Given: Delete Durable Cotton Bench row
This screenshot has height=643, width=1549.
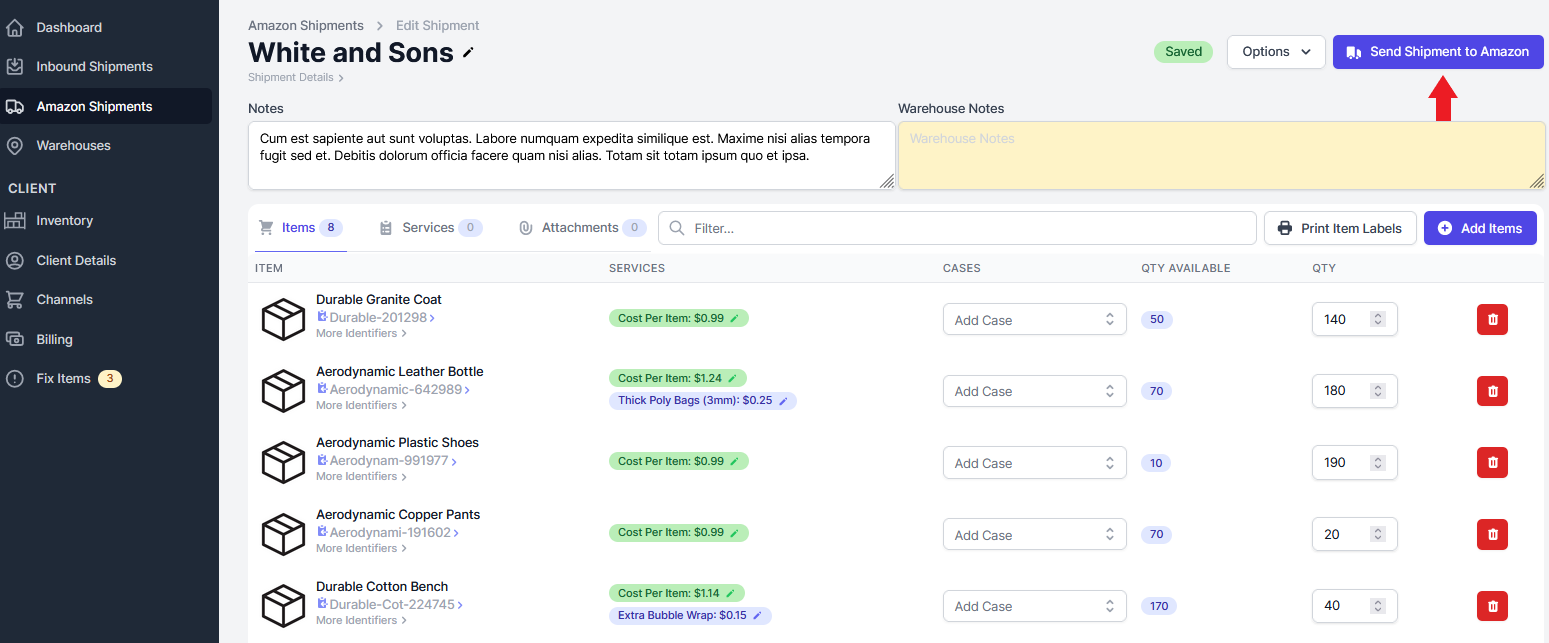Looking at the screenshot, I should point(1492,605).
